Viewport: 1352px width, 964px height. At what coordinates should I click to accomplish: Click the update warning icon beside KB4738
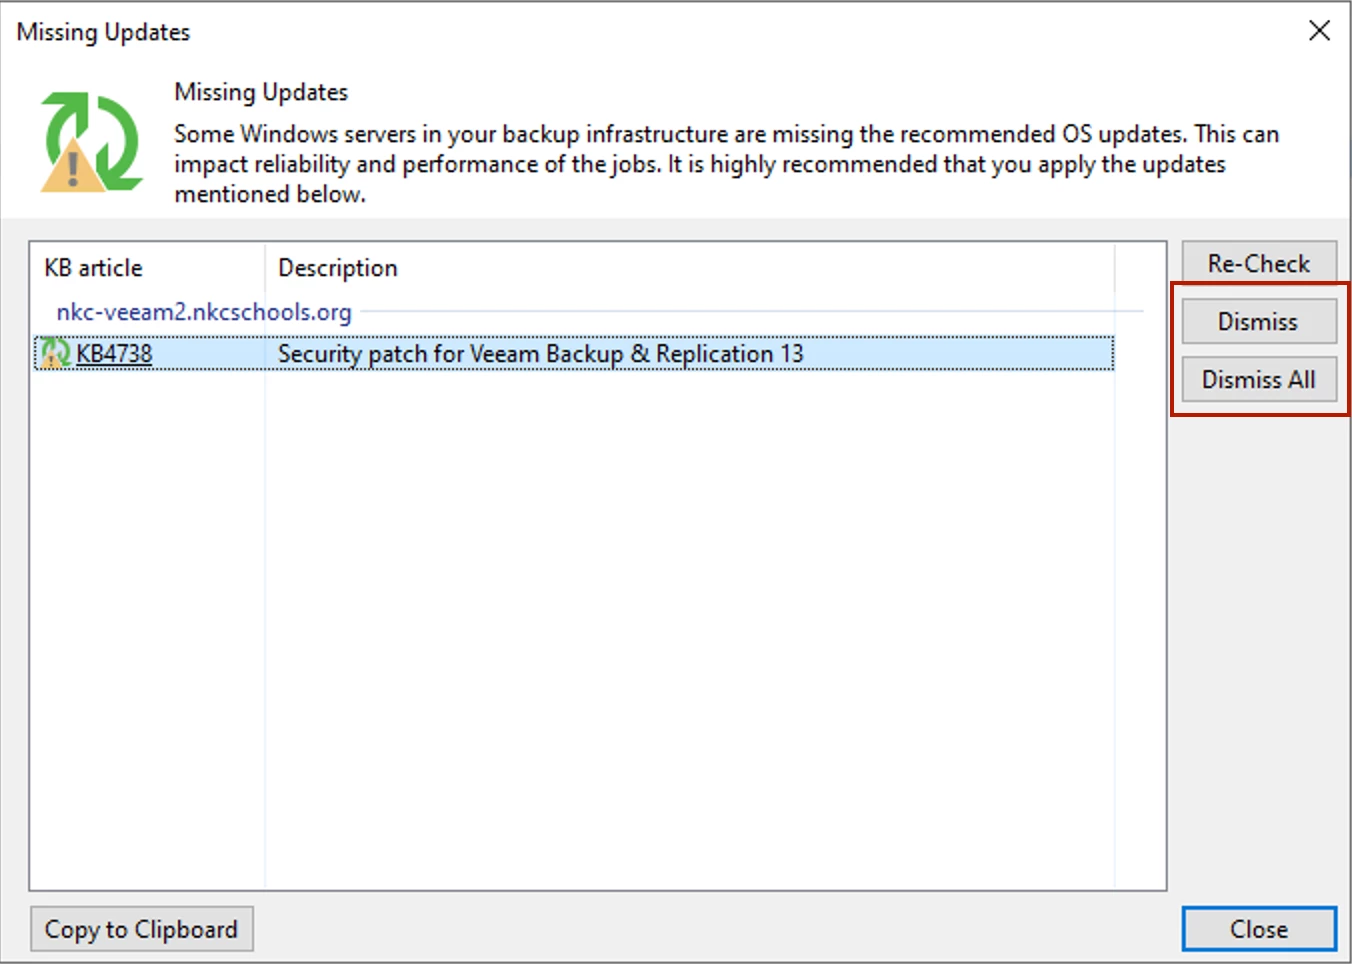point(55,353)
